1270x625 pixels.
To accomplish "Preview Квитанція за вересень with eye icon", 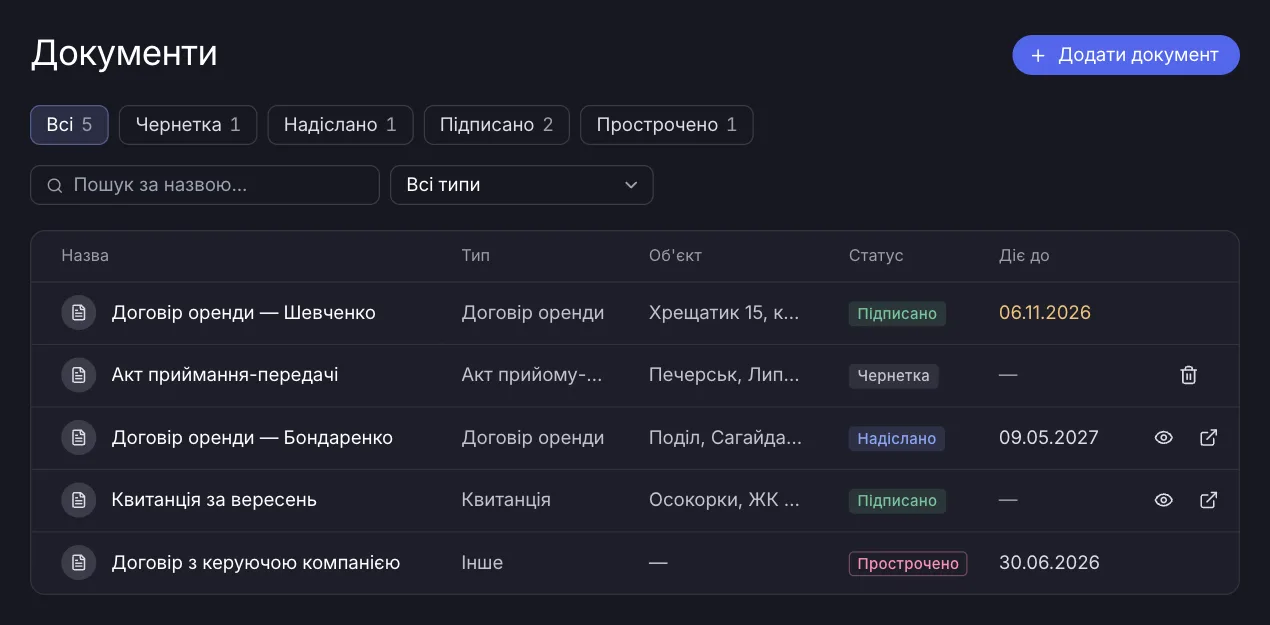I will [x=1163, y=500].
